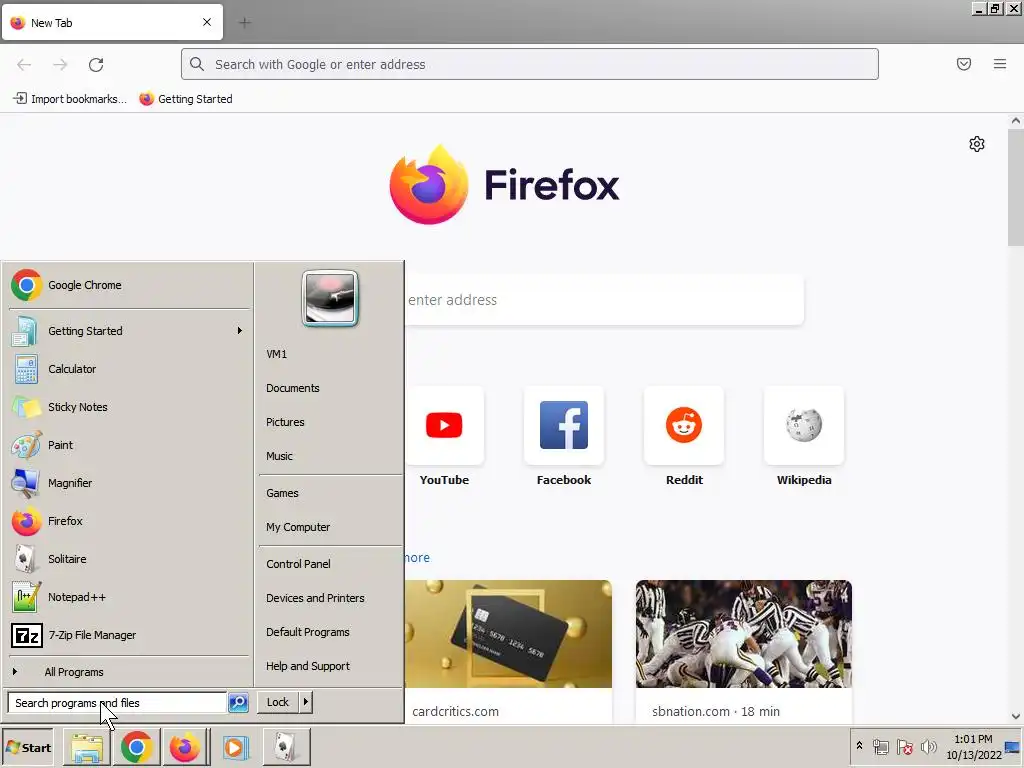
Task: Open Sticky Notes in the Start menu
Action: point(129,407)
